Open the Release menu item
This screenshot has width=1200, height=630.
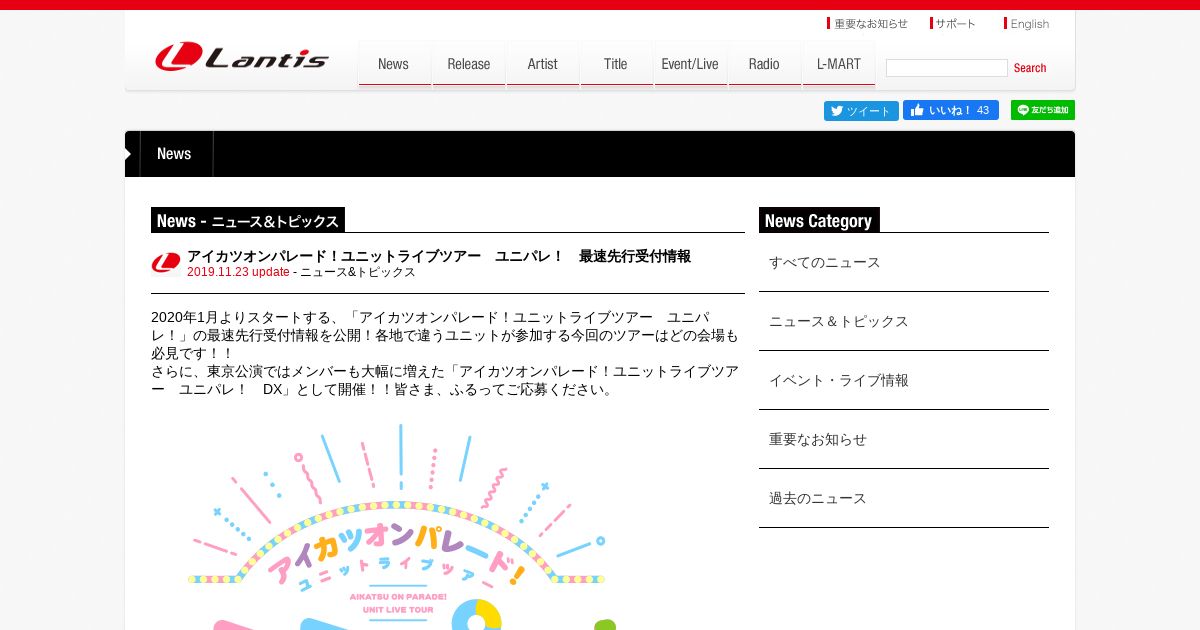(468, 64)
